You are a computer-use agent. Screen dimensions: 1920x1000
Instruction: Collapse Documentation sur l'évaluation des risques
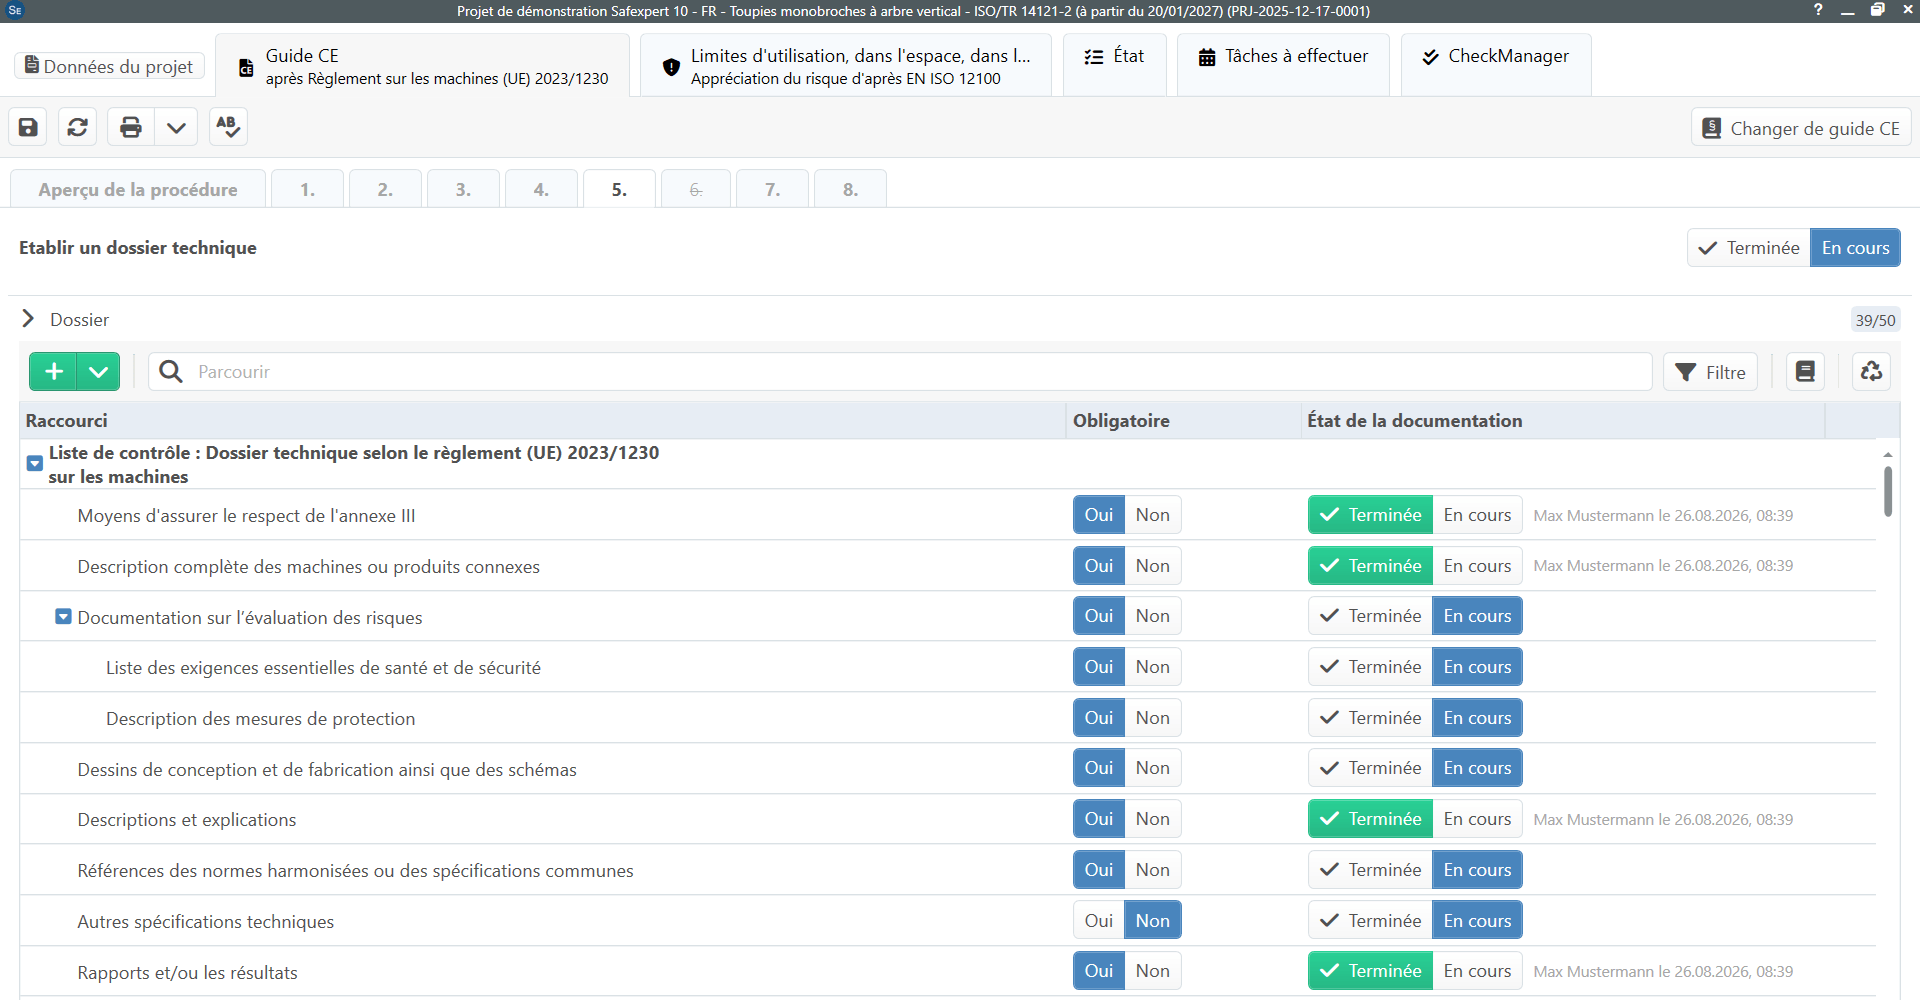click(63, 617)
